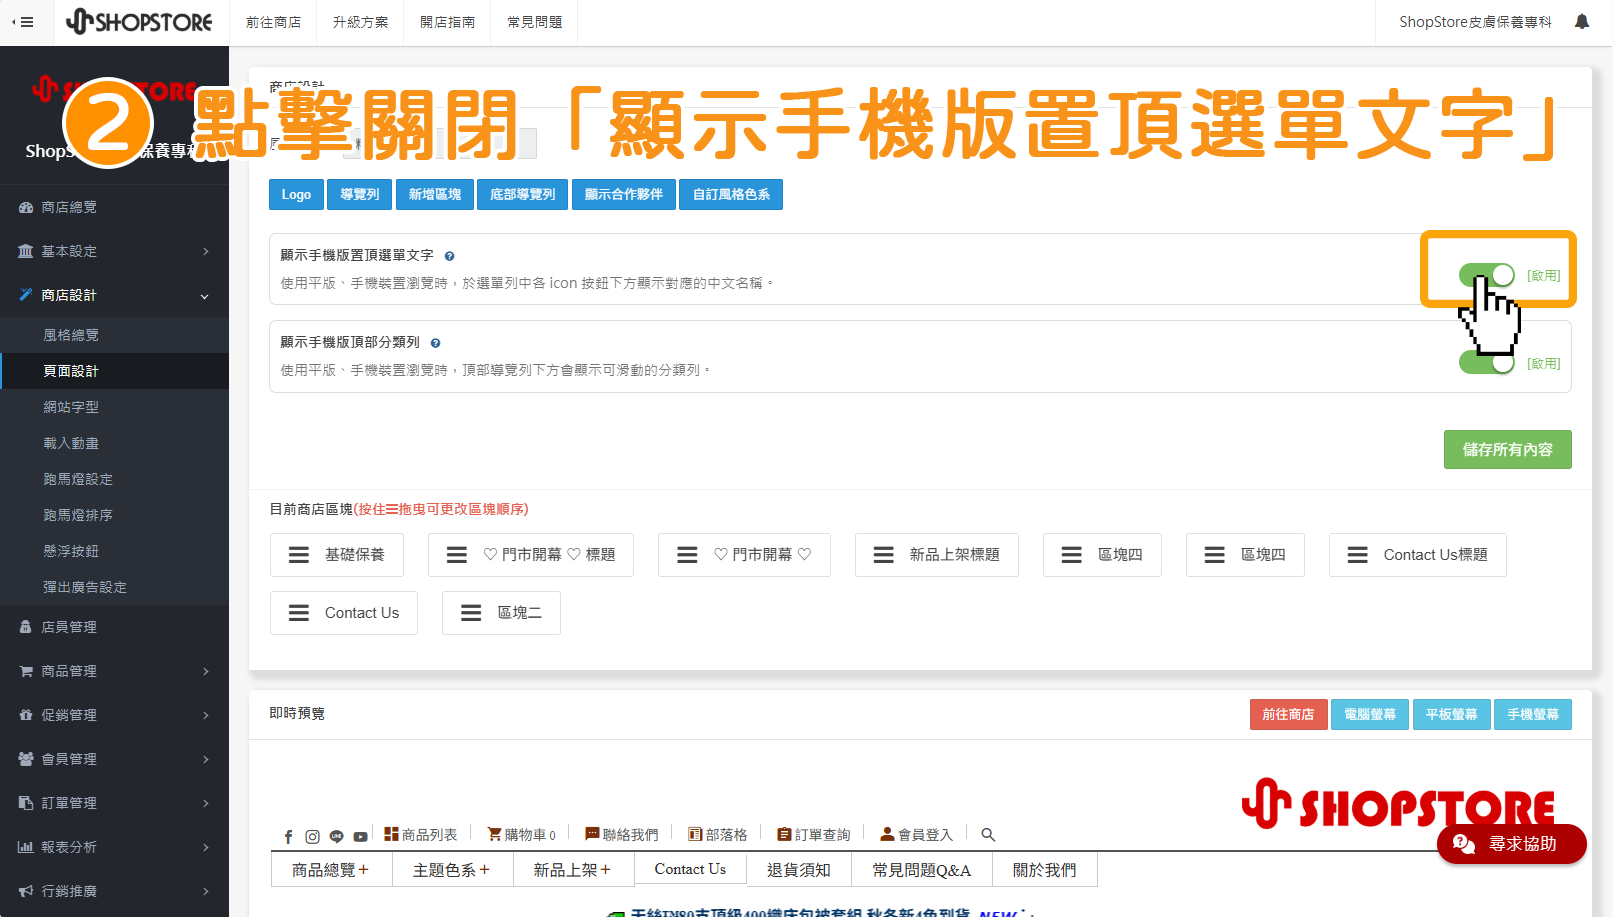Click the 商店設計 wand icon
The height and width of the screenshot is (917, 1614).
(26, 295)
